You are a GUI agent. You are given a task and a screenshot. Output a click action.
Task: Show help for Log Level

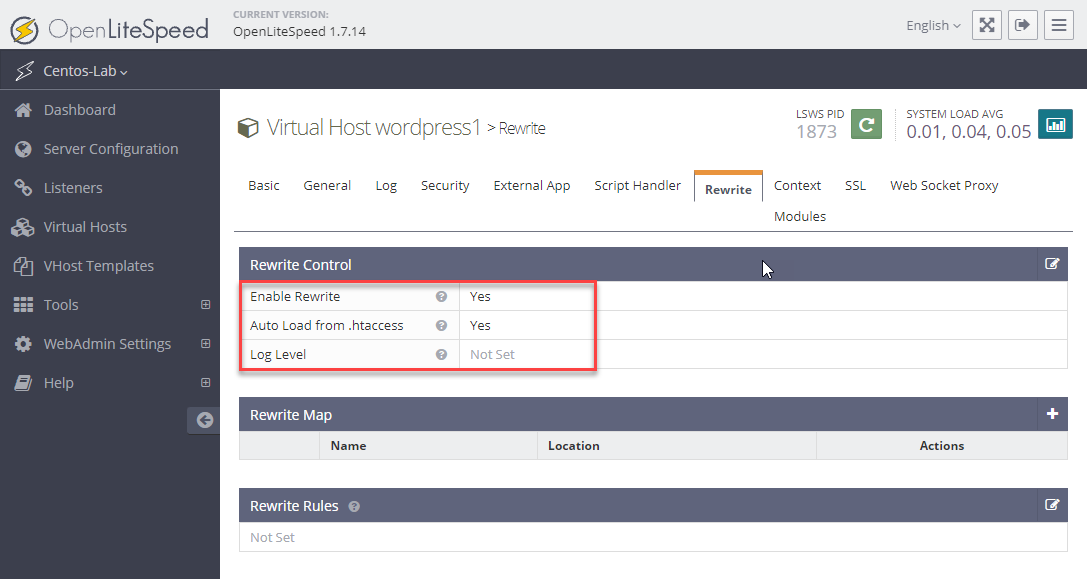pos(441,354)
